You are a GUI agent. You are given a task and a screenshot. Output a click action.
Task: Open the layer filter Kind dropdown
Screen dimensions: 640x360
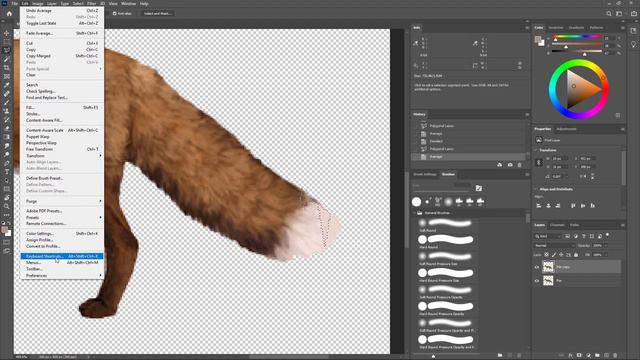pos(548,236)
